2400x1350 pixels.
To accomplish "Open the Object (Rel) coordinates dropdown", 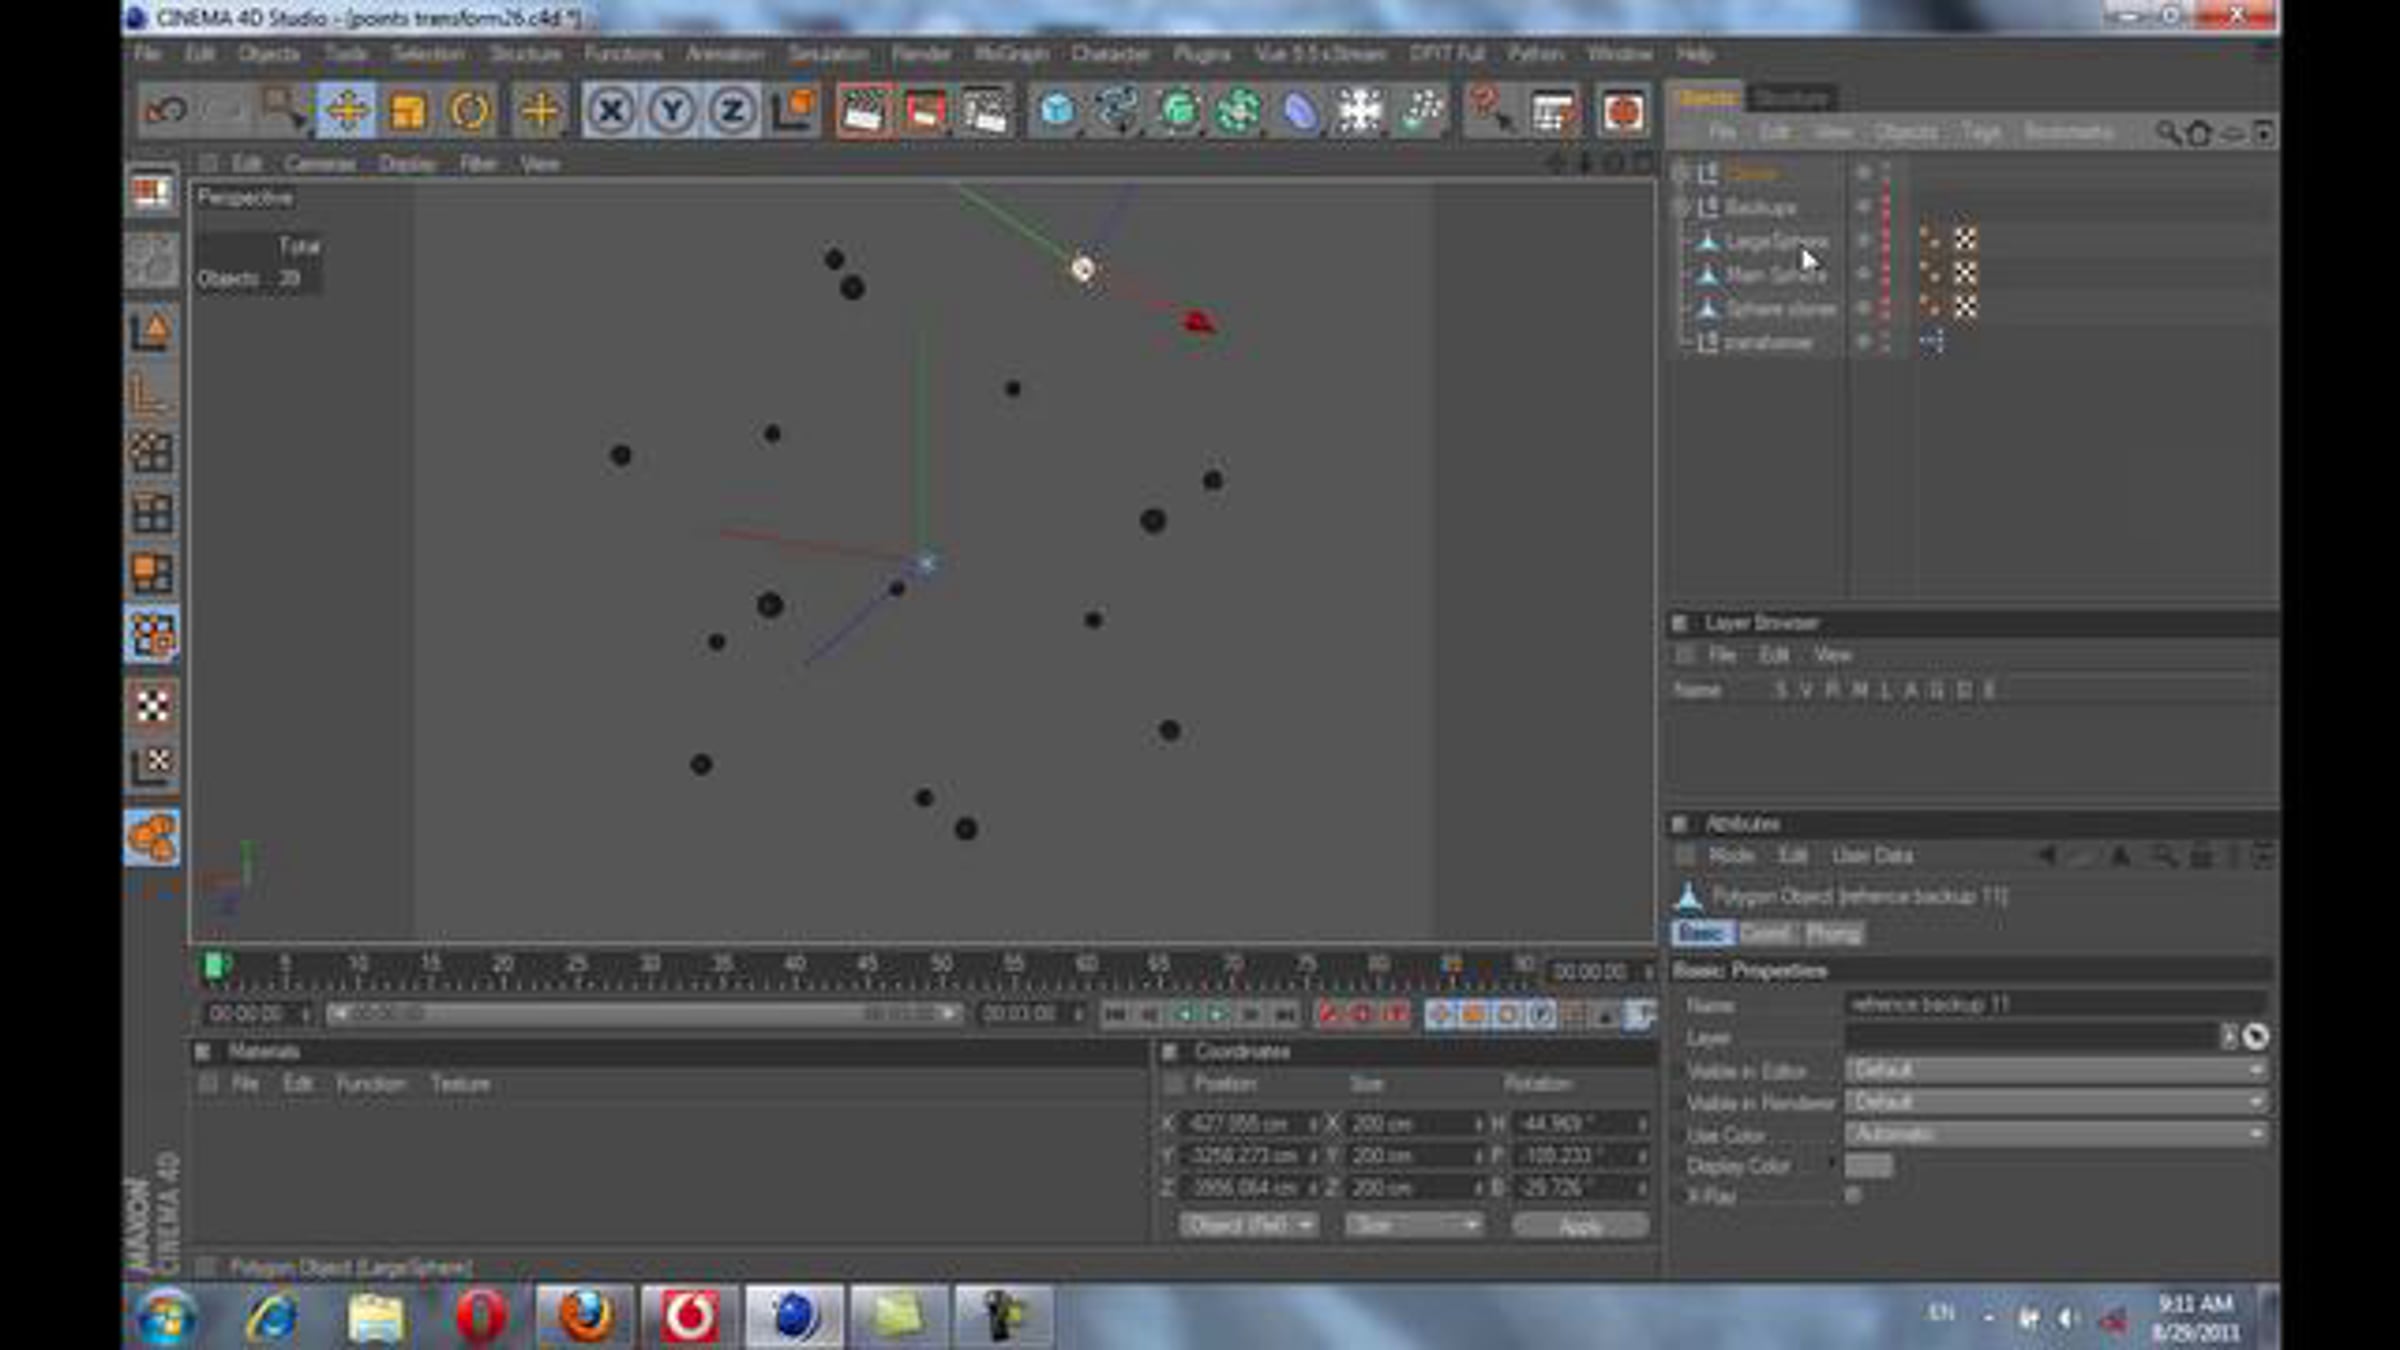I will 1248,1225.
